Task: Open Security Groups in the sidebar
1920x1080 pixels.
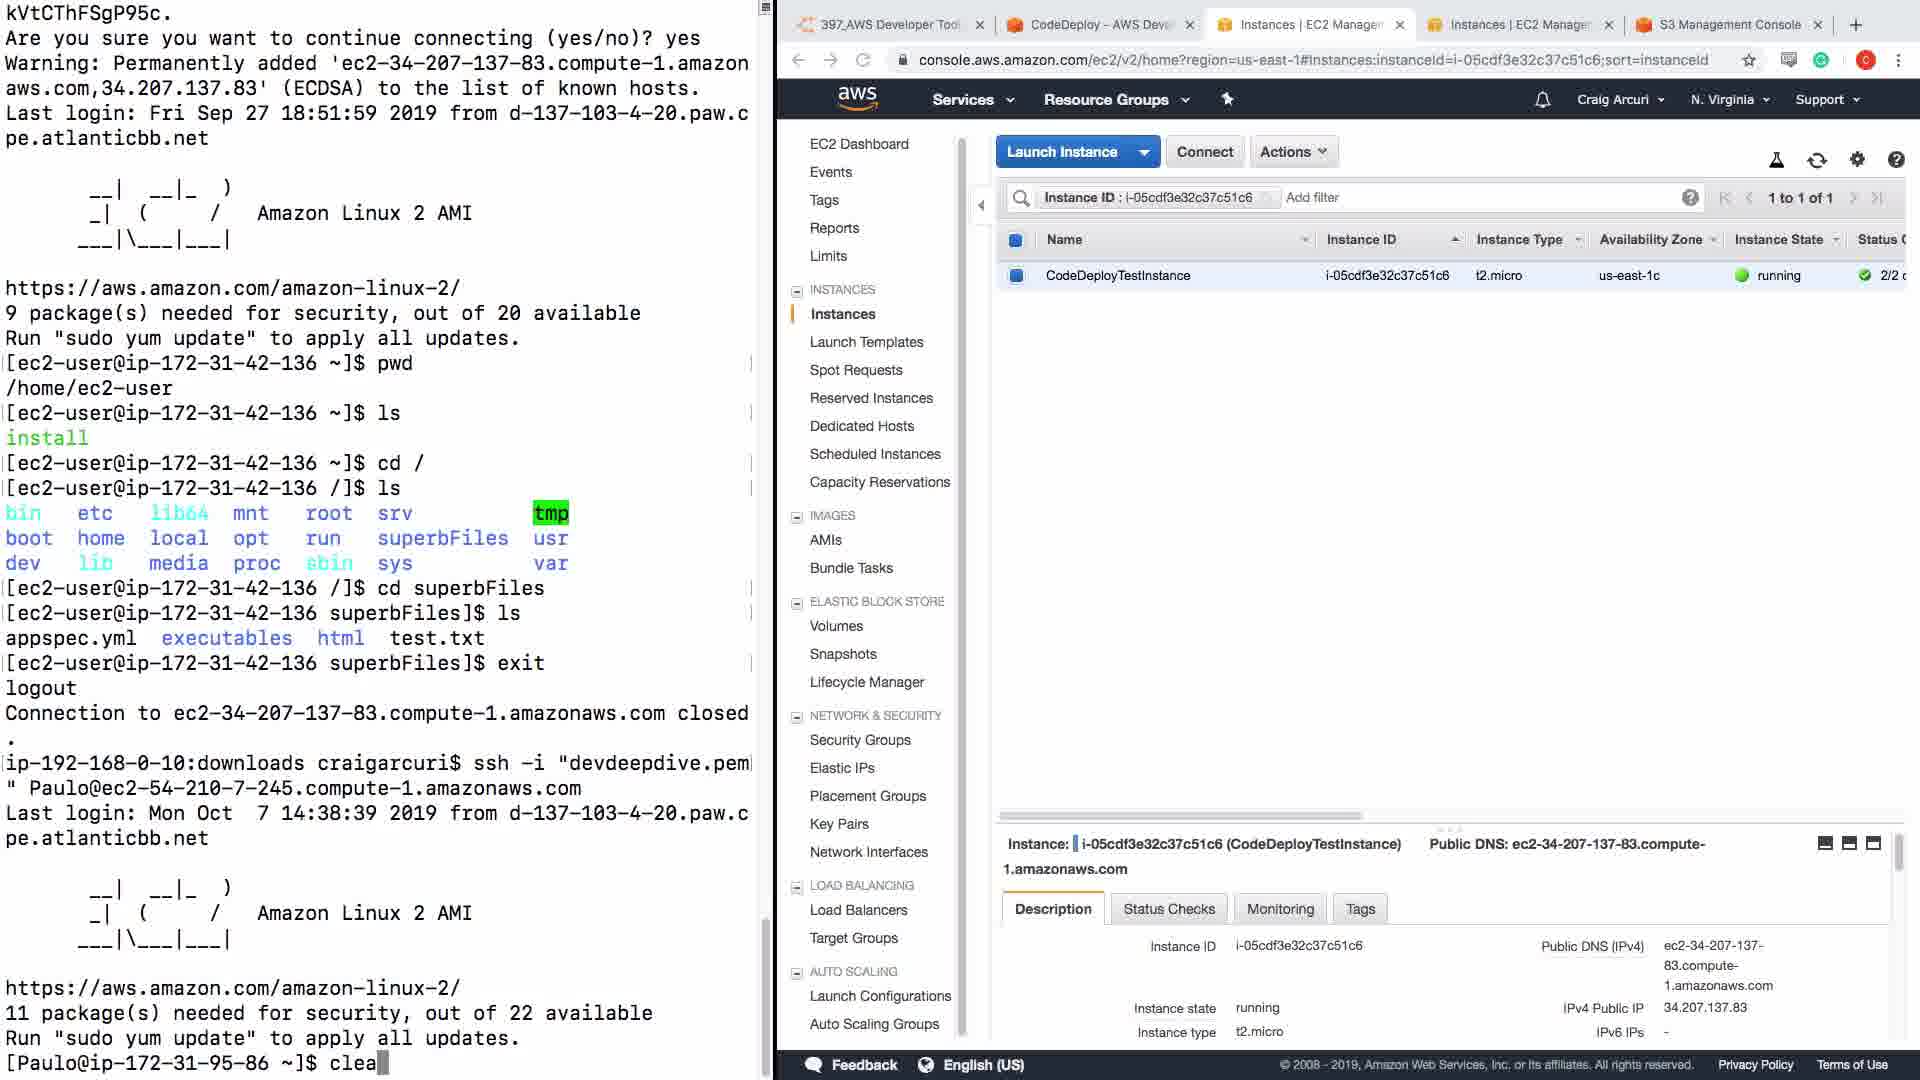Action: click(859, 740)
